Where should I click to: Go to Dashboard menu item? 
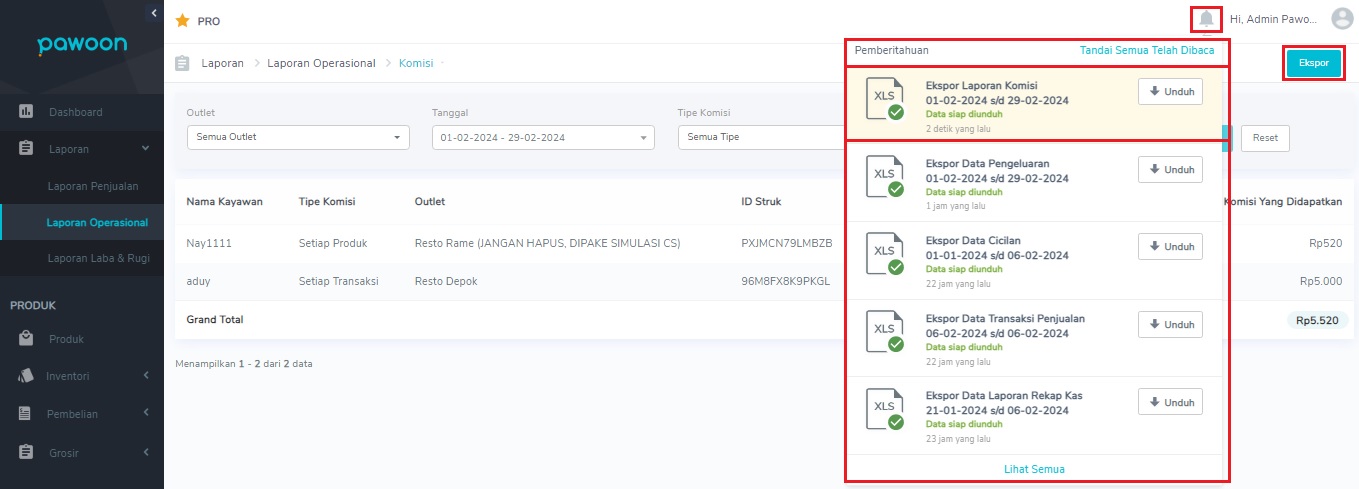(76, 112)
